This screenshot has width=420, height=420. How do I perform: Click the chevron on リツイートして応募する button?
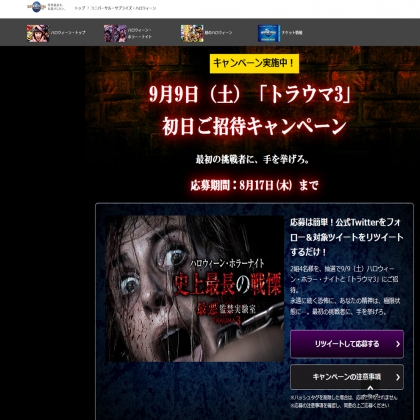click(398, 344)
